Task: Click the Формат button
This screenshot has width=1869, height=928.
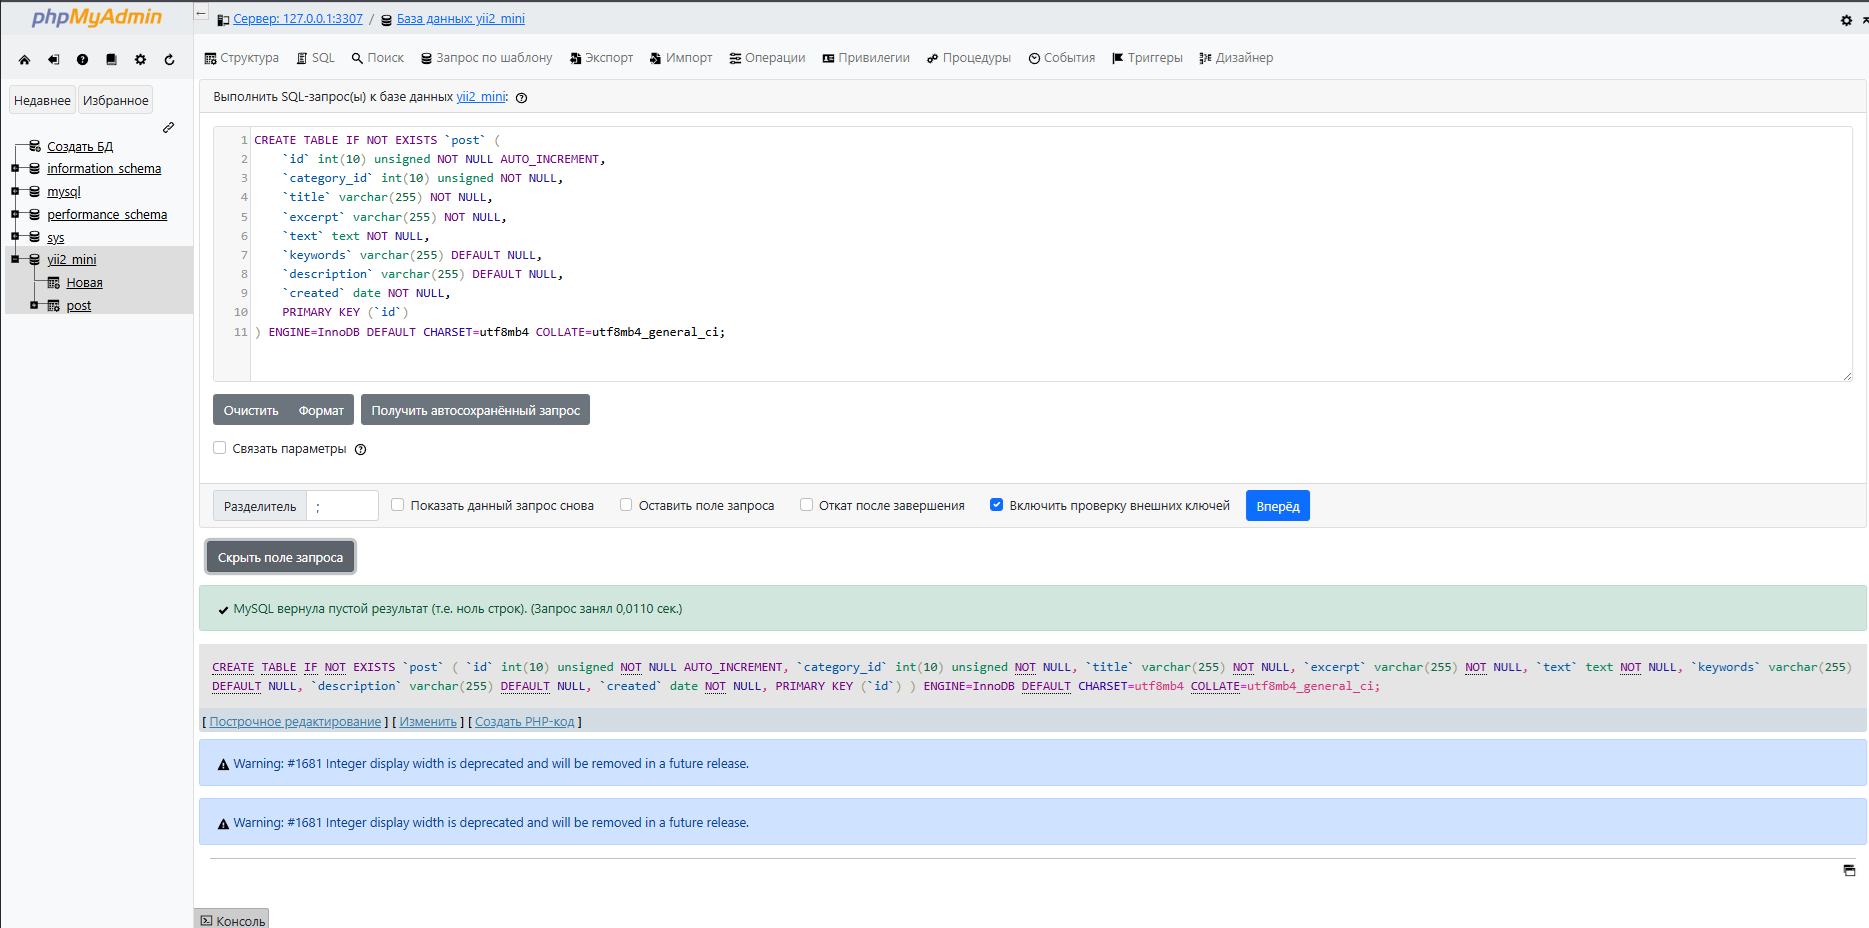Action: pyautogui.click(x=321, y=410)
